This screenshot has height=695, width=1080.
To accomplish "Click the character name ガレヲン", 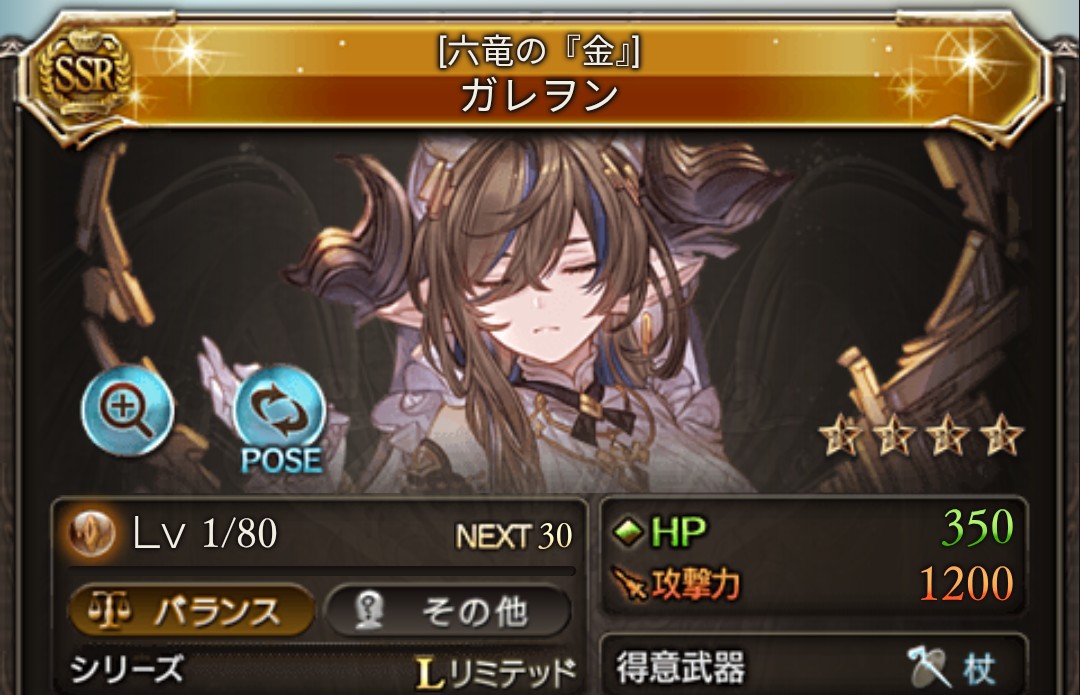I will click(x=539, y=95).
